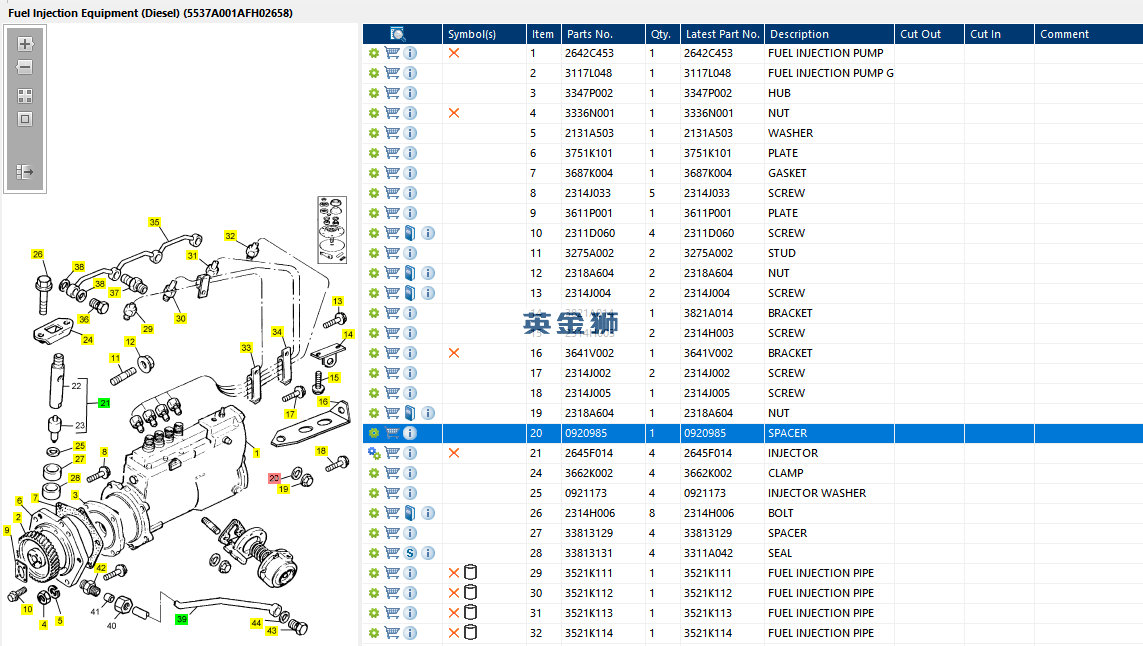Select NUT 2318A604 item 19 row

[753, 413]
